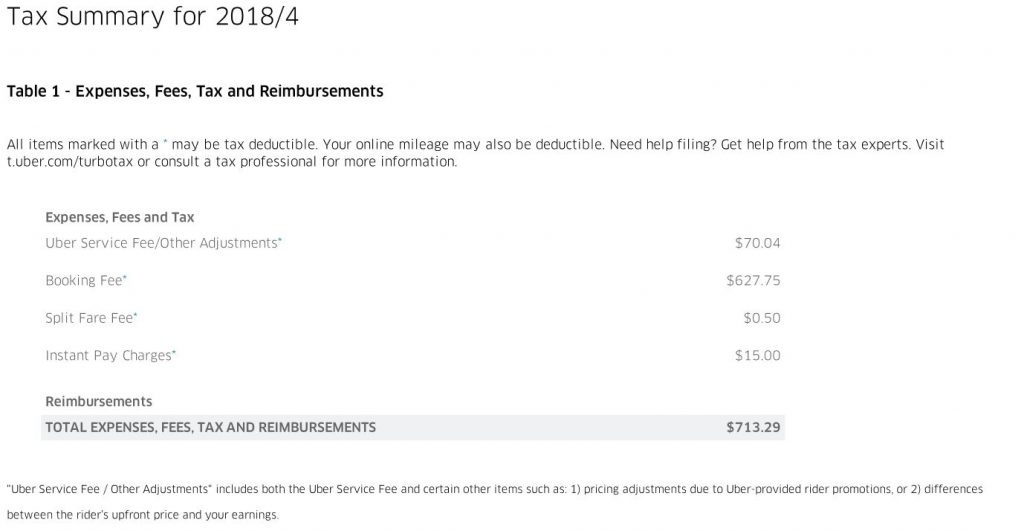Click the Reimbursements subheading

[99, 402]
